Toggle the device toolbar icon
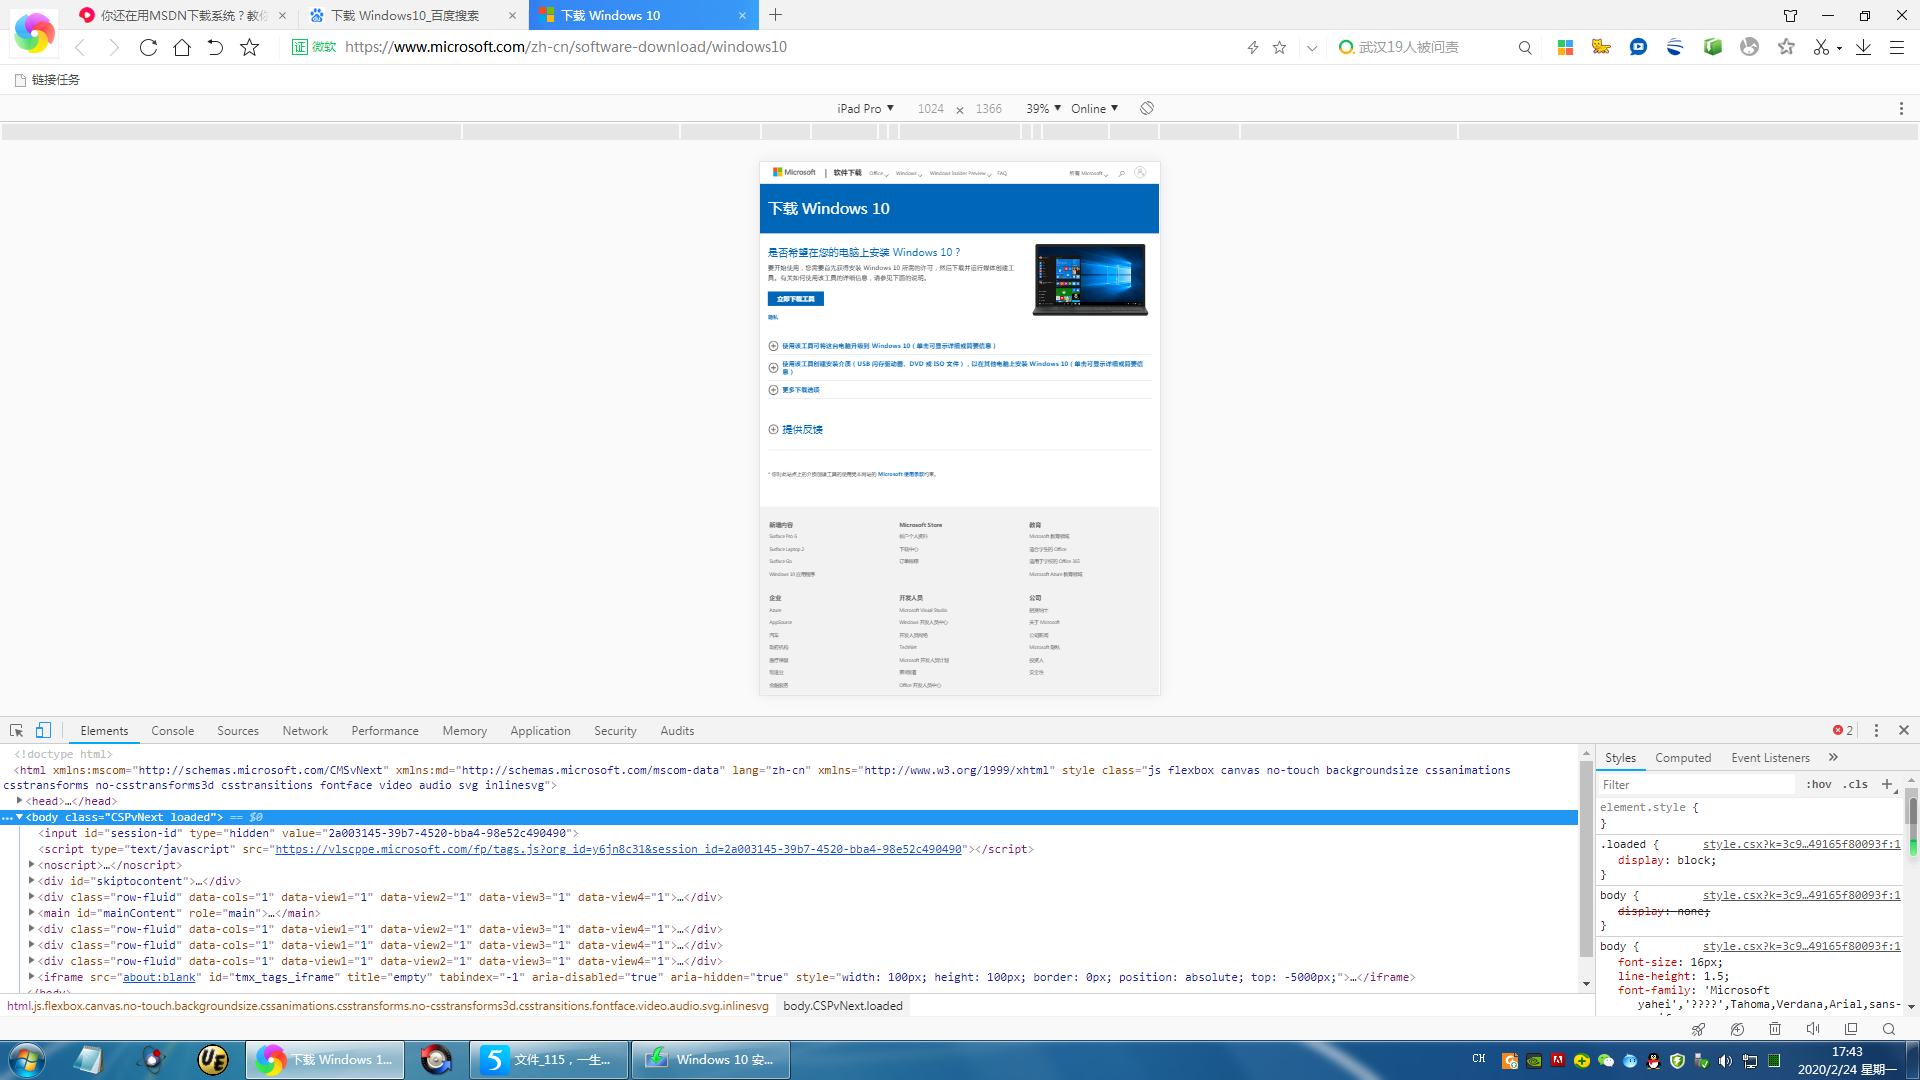The height and width of the screenshot is (1080, 1920). point(43,731)
